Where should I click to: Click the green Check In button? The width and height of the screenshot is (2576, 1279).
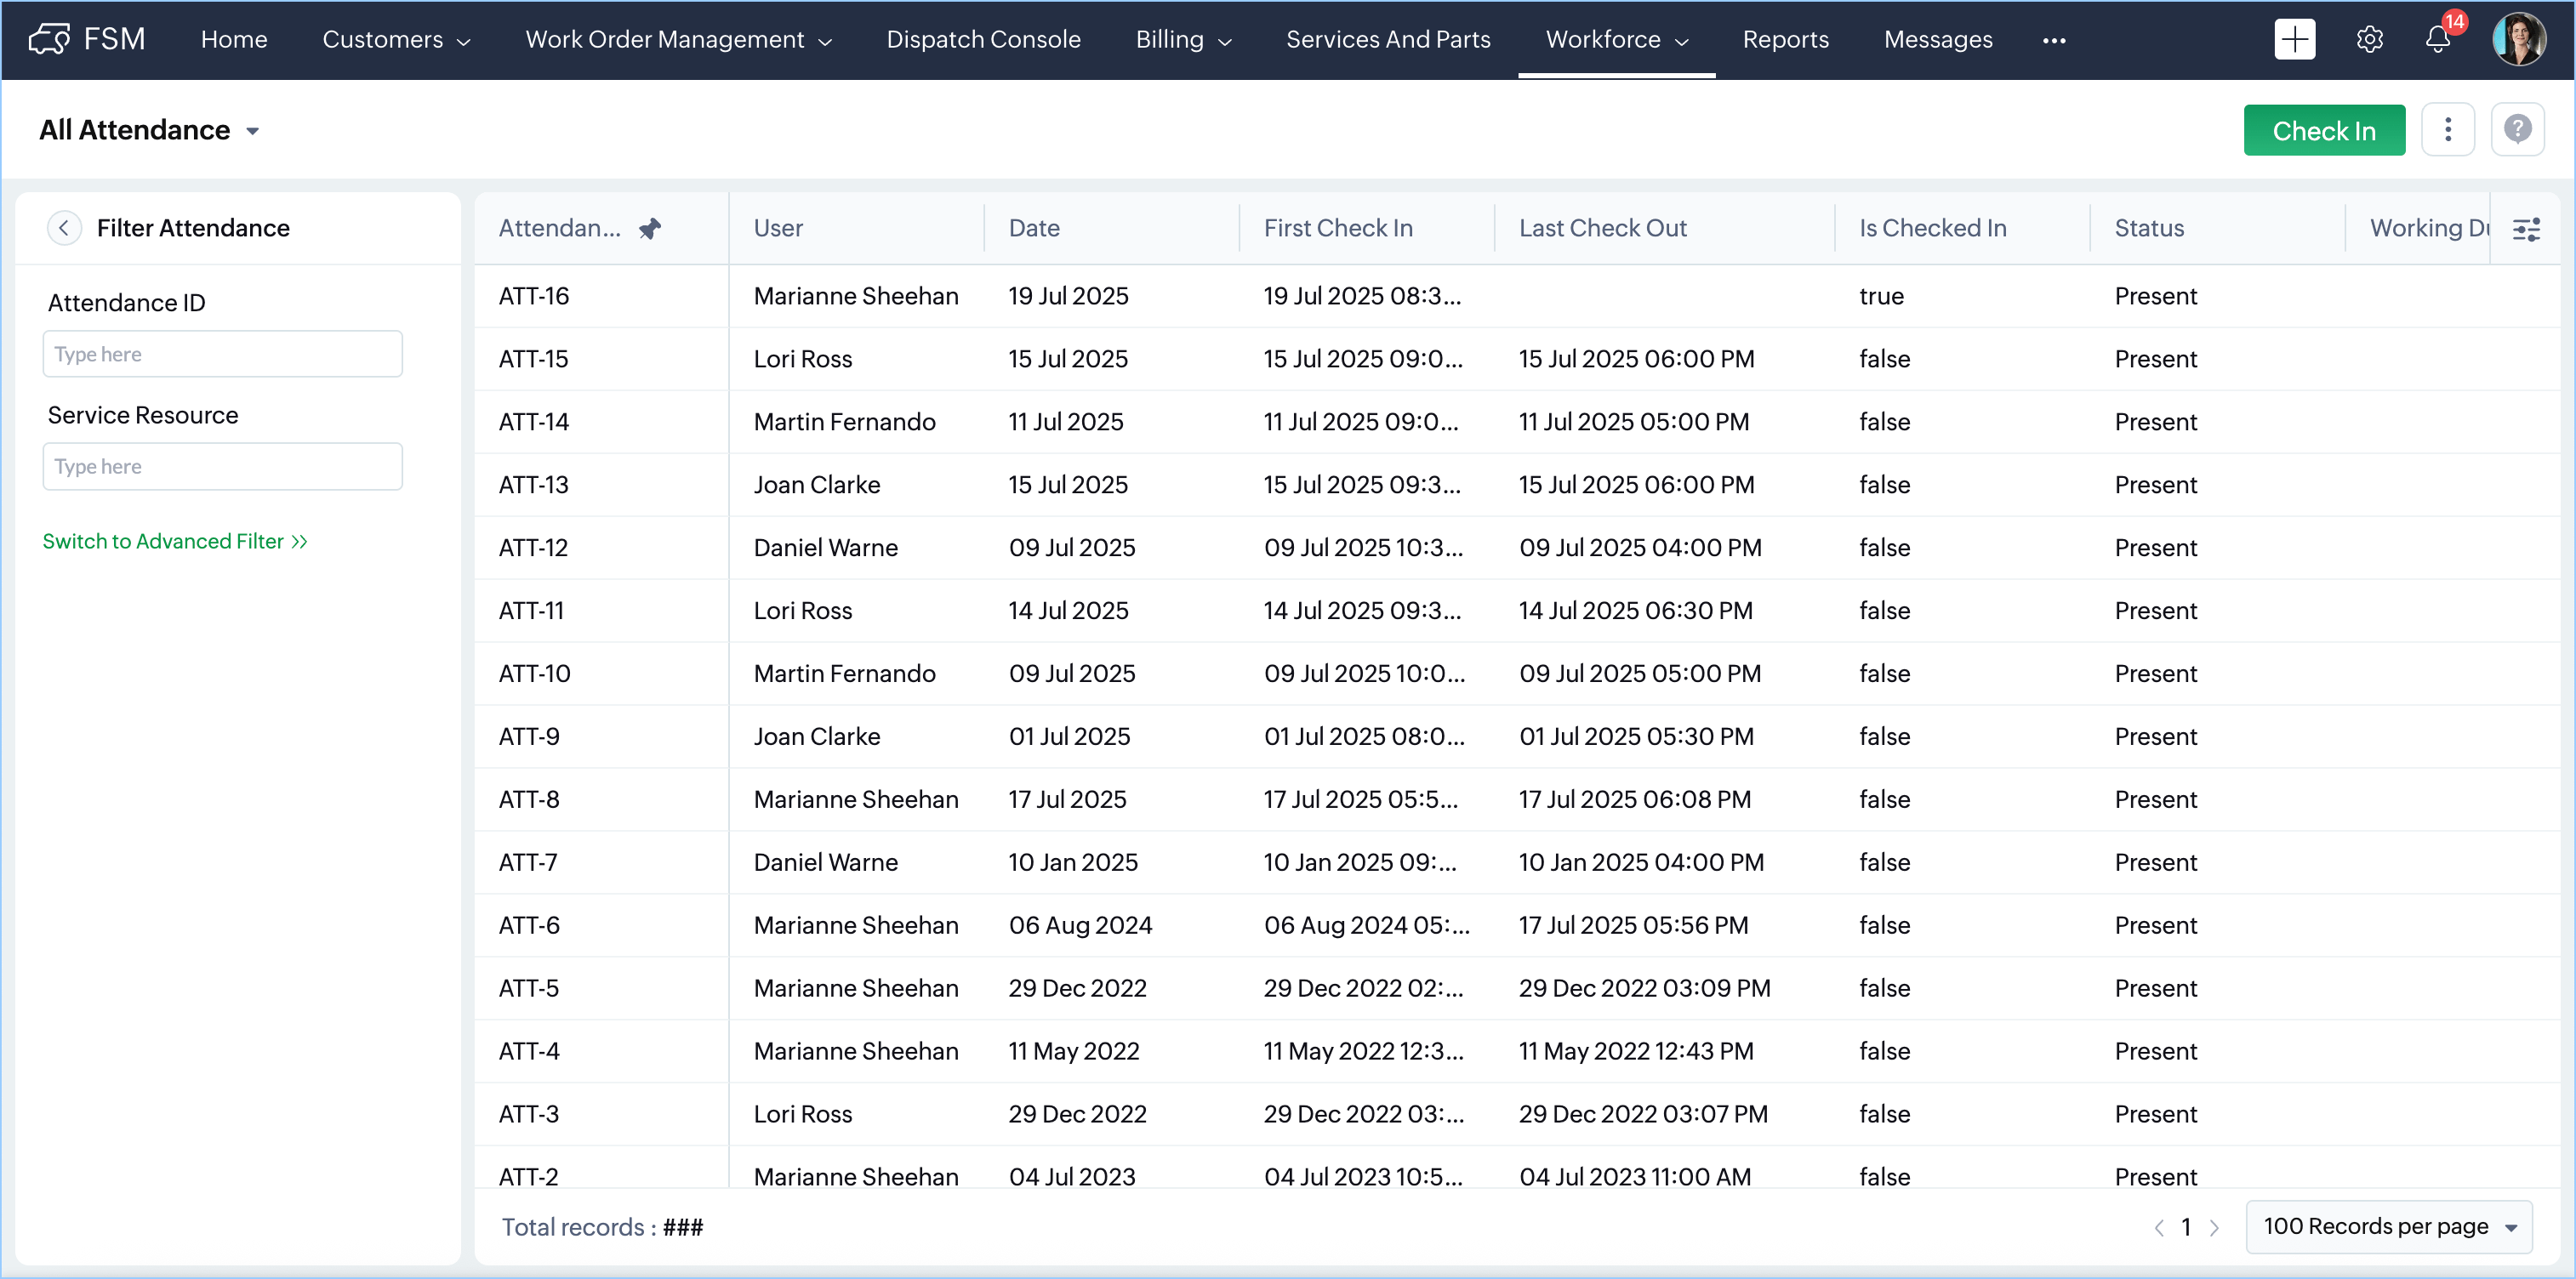pyautogui.click(x=2323, y=130)
